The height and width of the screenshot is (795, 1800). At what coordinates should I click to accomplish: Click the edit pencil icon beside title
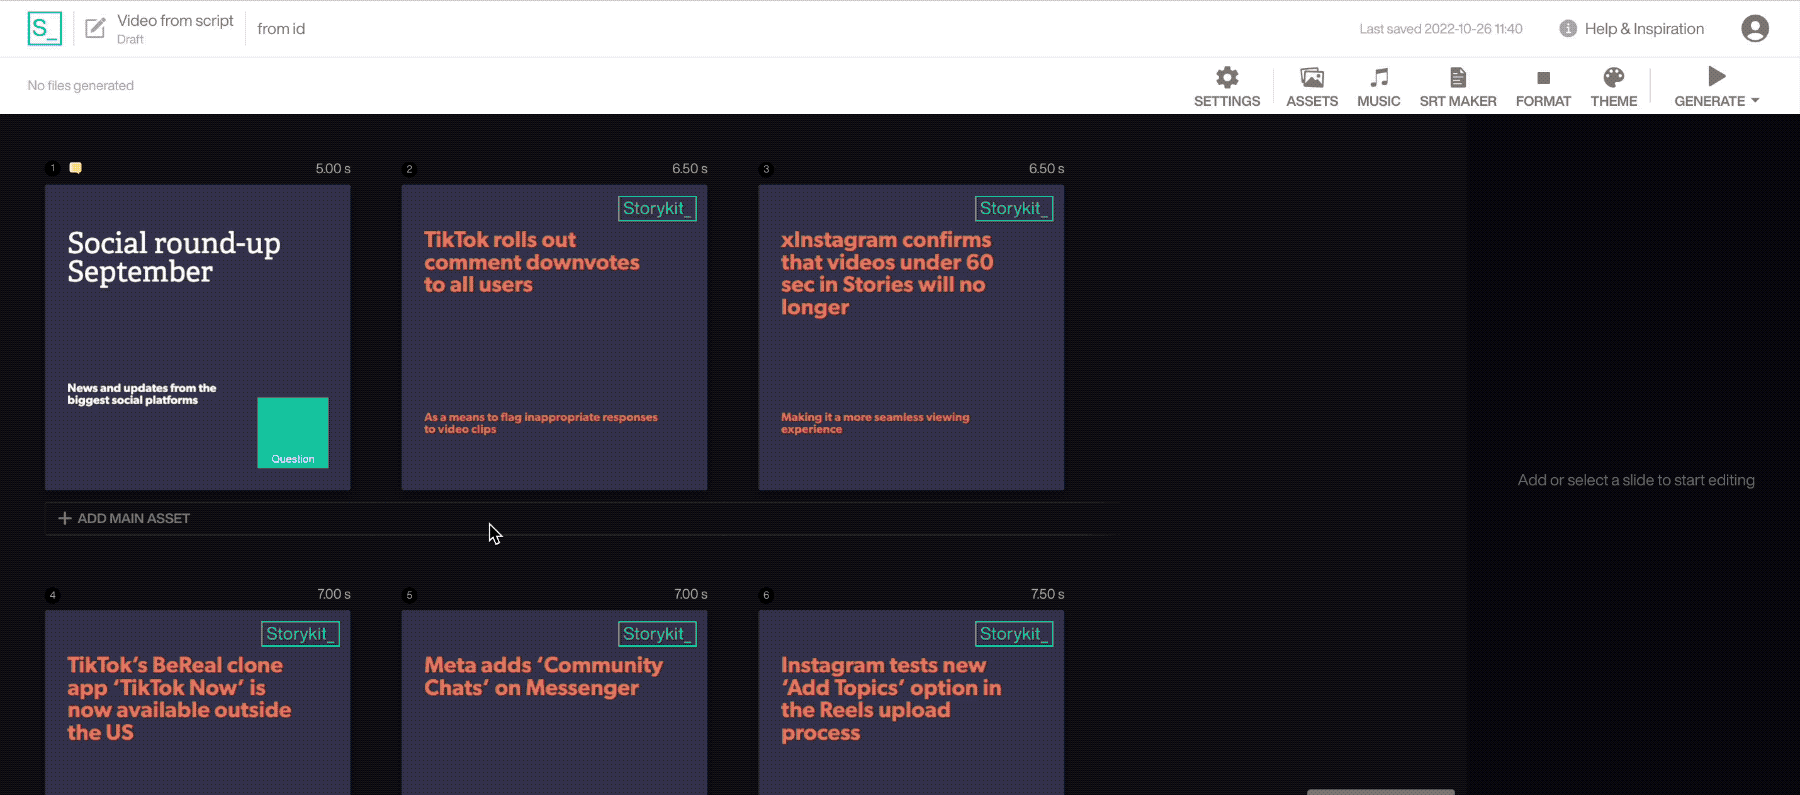[x=95, y=28]
